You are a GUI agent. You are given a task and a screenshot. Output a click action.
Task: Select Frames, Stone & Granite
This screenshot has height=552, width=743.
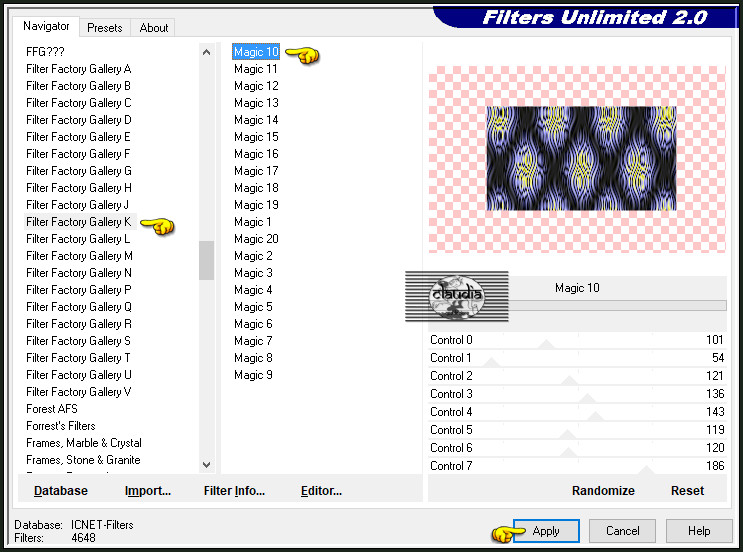point(83,460)
